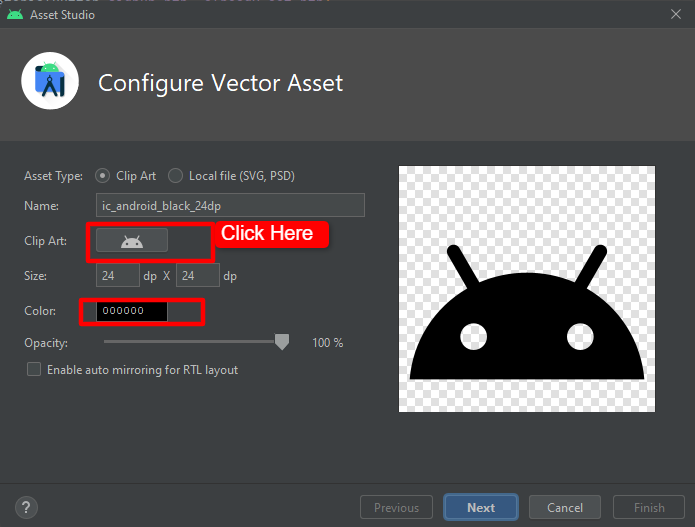Click the Android Studio logo icon
This screenshot has height=527, width=695.
pyautogui.click(x=50, y=81)
